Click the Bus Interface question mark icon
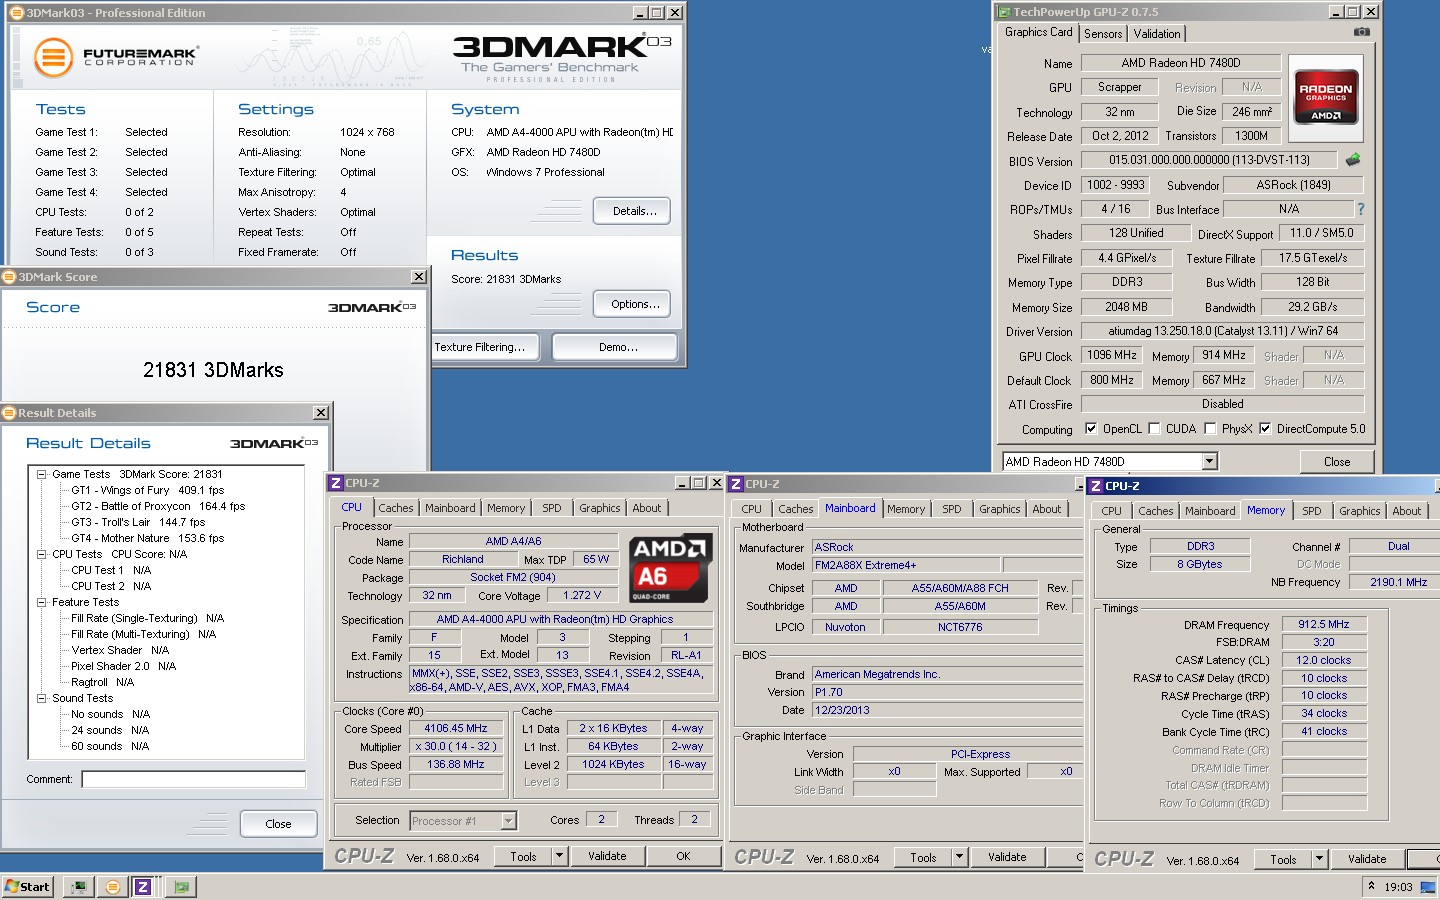This screenshot has width=1440, height=900. coord(1360,209)
